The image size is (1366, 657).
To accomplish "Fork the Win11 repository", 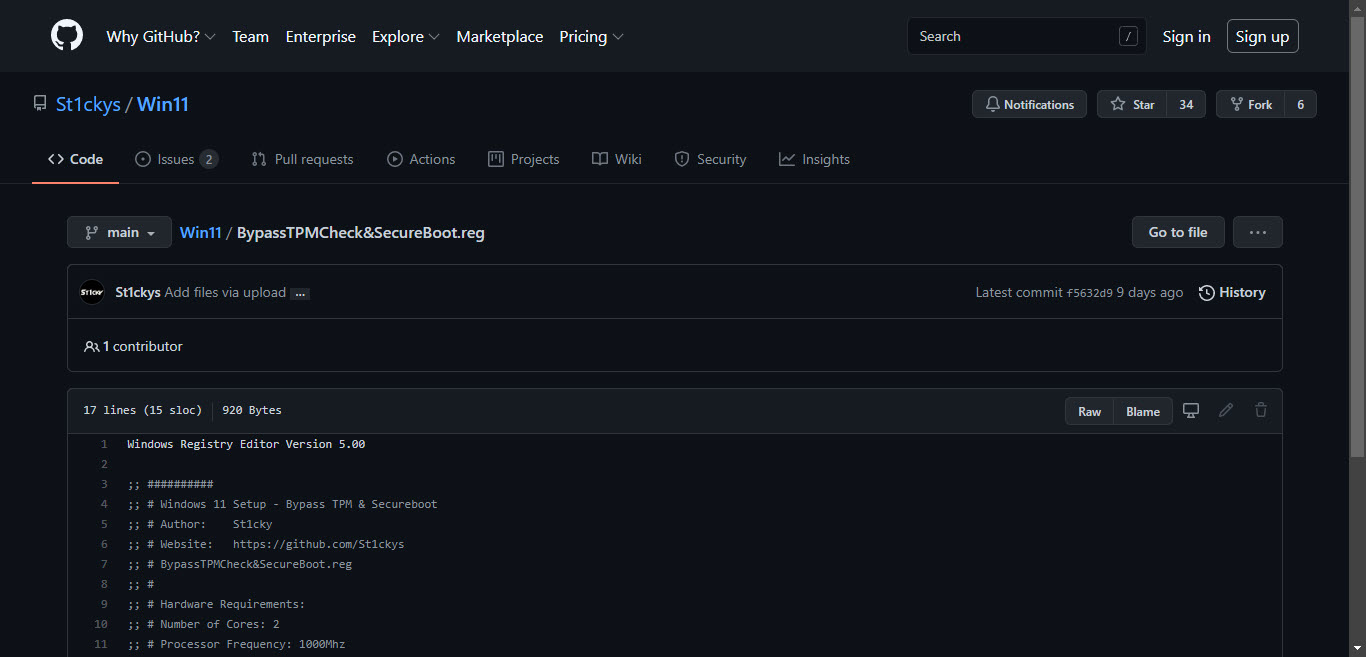I will (1250, 104).
